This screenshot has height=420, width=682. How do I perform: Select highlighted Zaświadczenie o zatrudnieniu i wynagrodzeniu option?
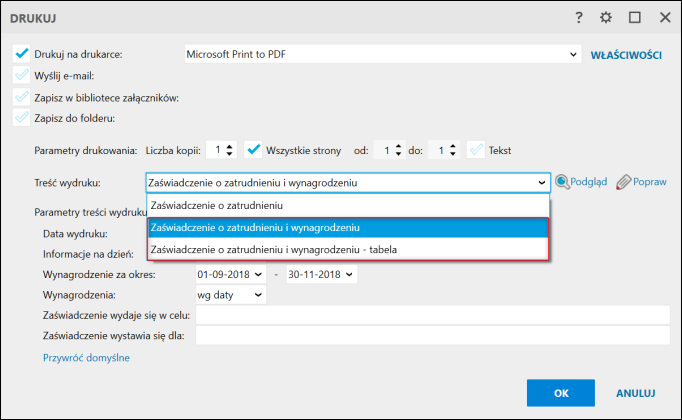pos(348,227)
